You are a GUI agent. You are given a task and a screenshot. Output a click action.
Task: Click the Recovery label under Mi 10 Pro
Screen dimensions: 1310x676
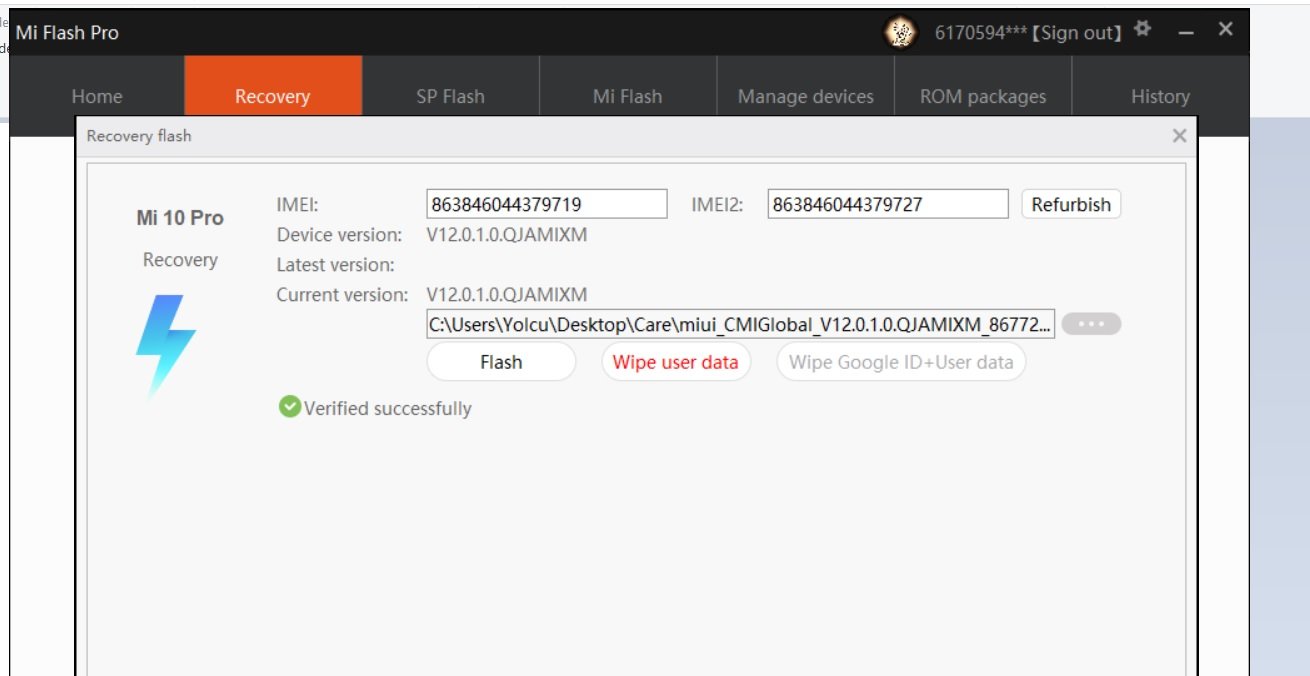tap(180, 260)
